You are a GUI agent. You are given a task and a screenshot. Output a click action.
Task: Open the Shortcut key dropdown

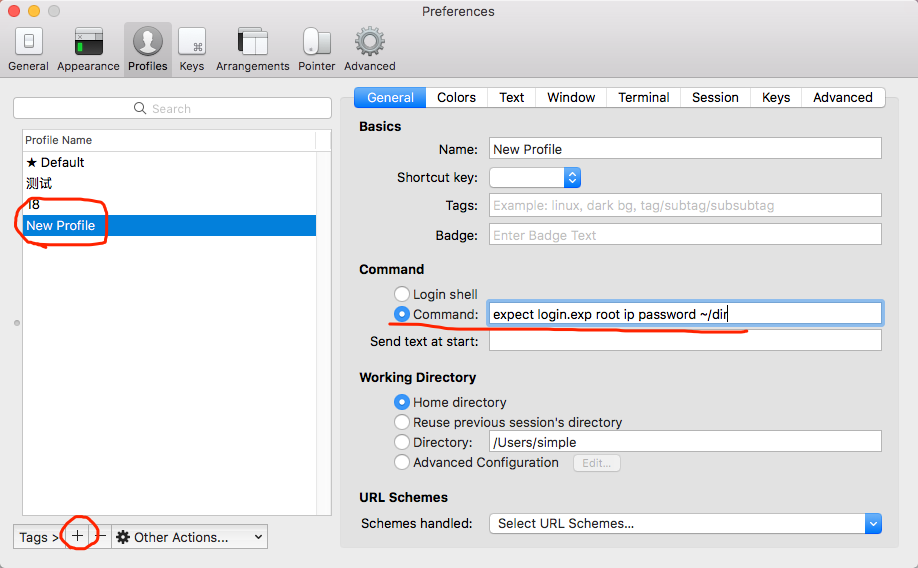point(535,177)
